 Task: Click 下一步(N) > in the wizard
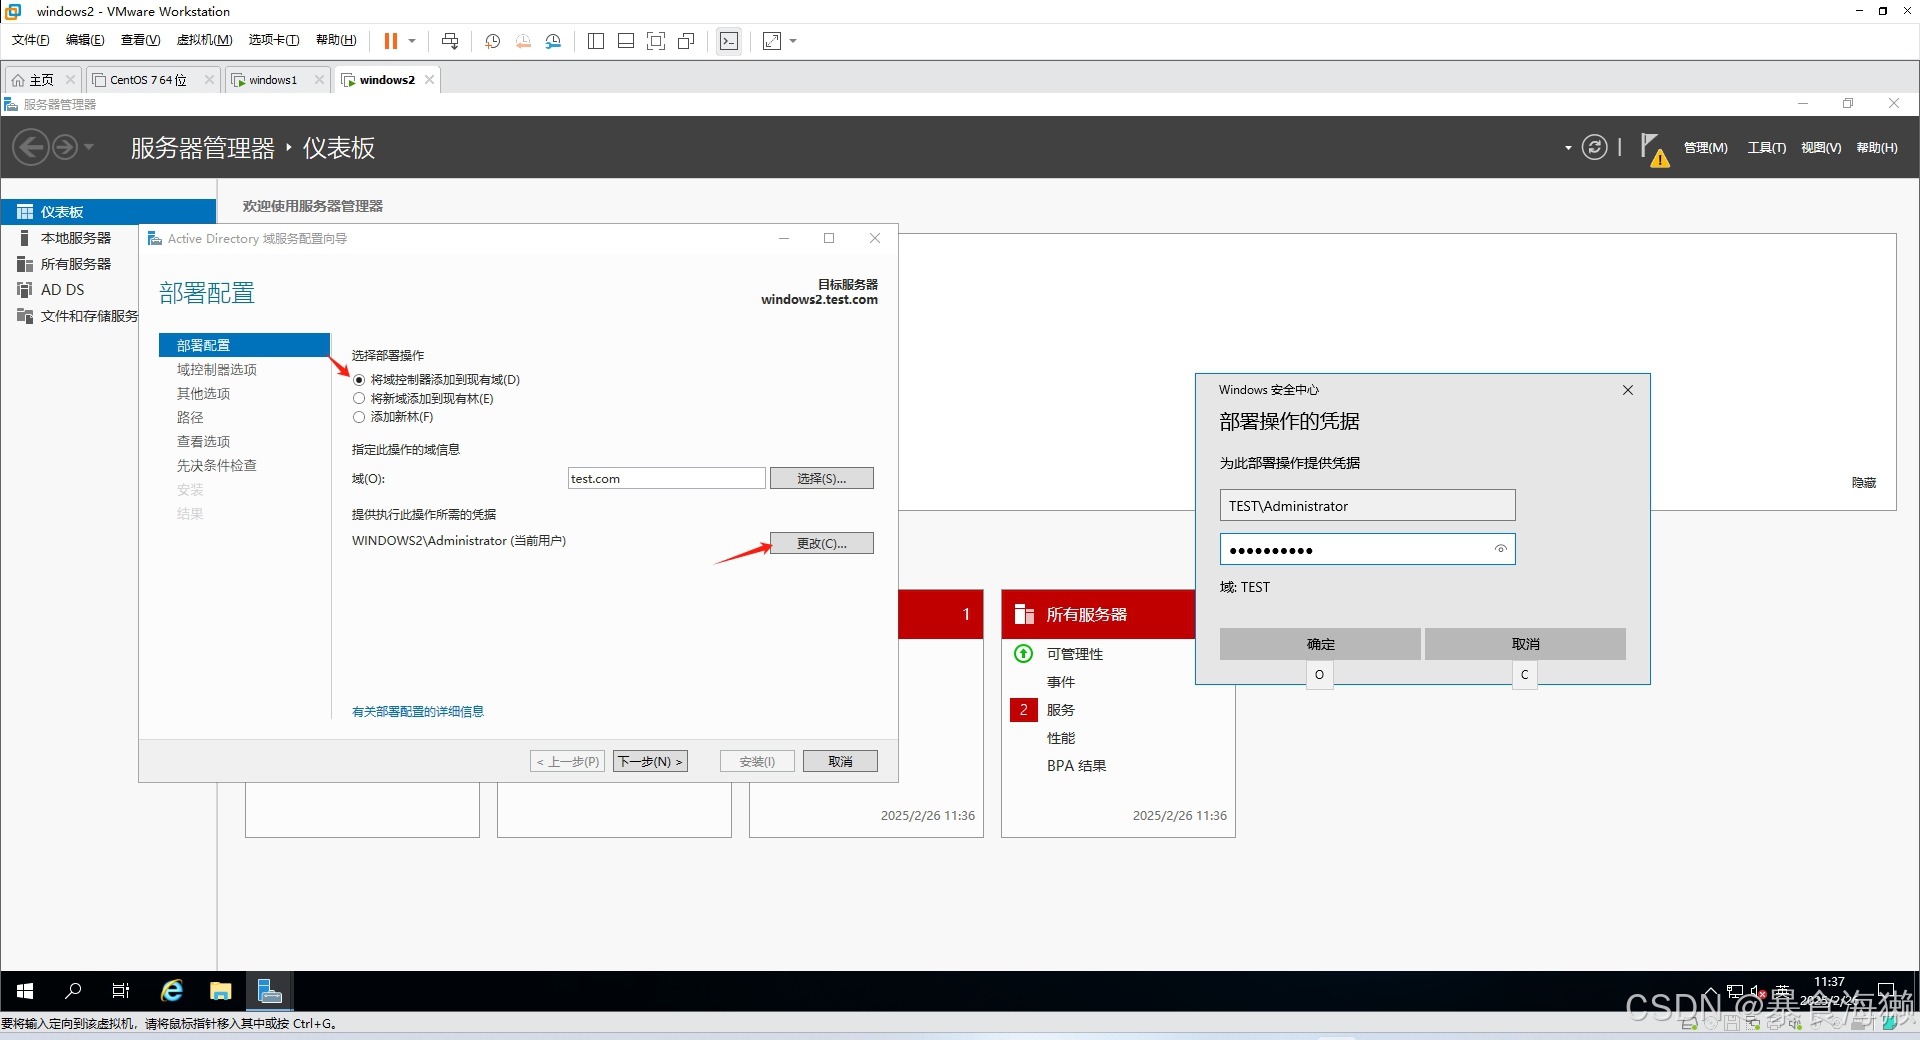tap(650, 762)
